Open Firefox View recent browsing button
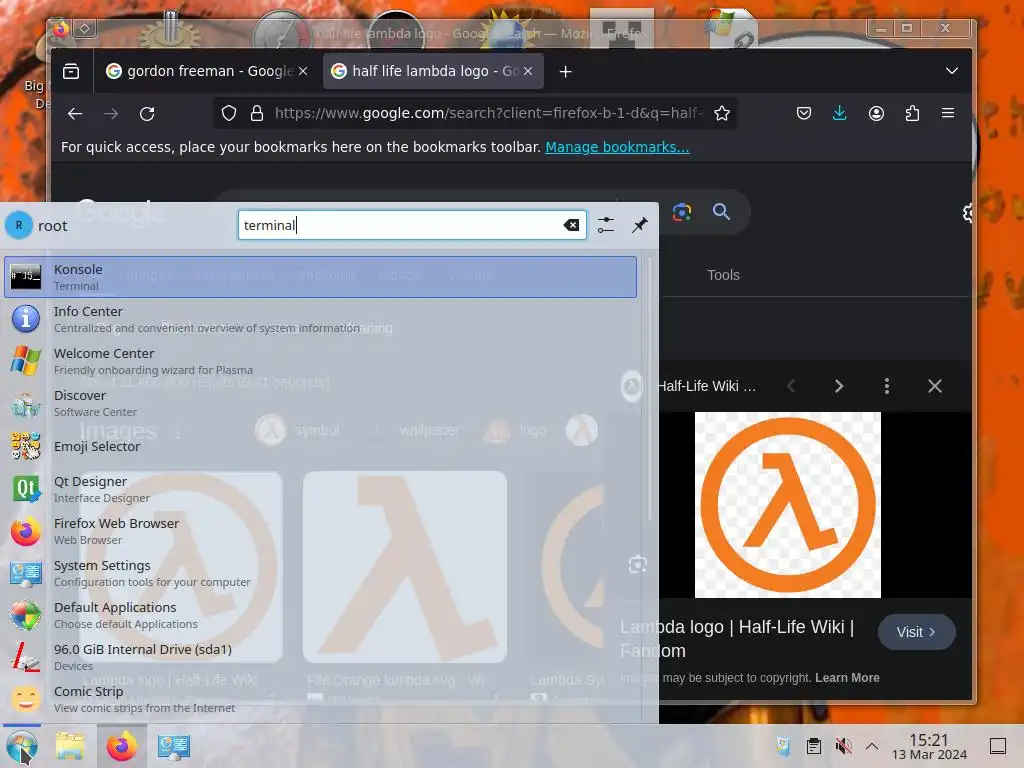 [71, 71]
